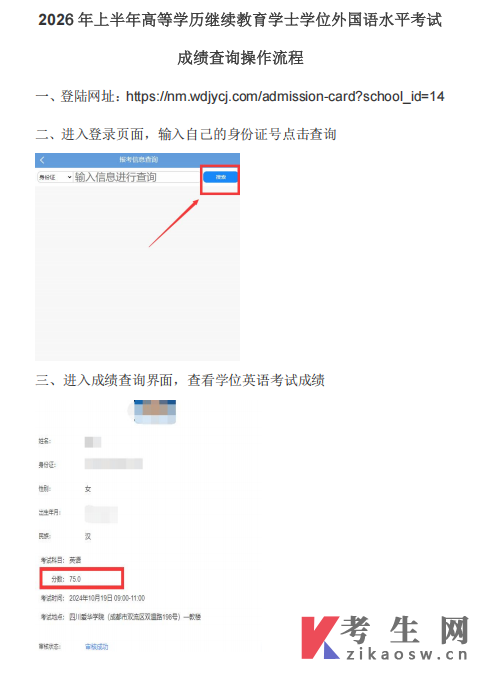
Task: Click the zikaosw.cn site address
Action: [x=406, y=654]
